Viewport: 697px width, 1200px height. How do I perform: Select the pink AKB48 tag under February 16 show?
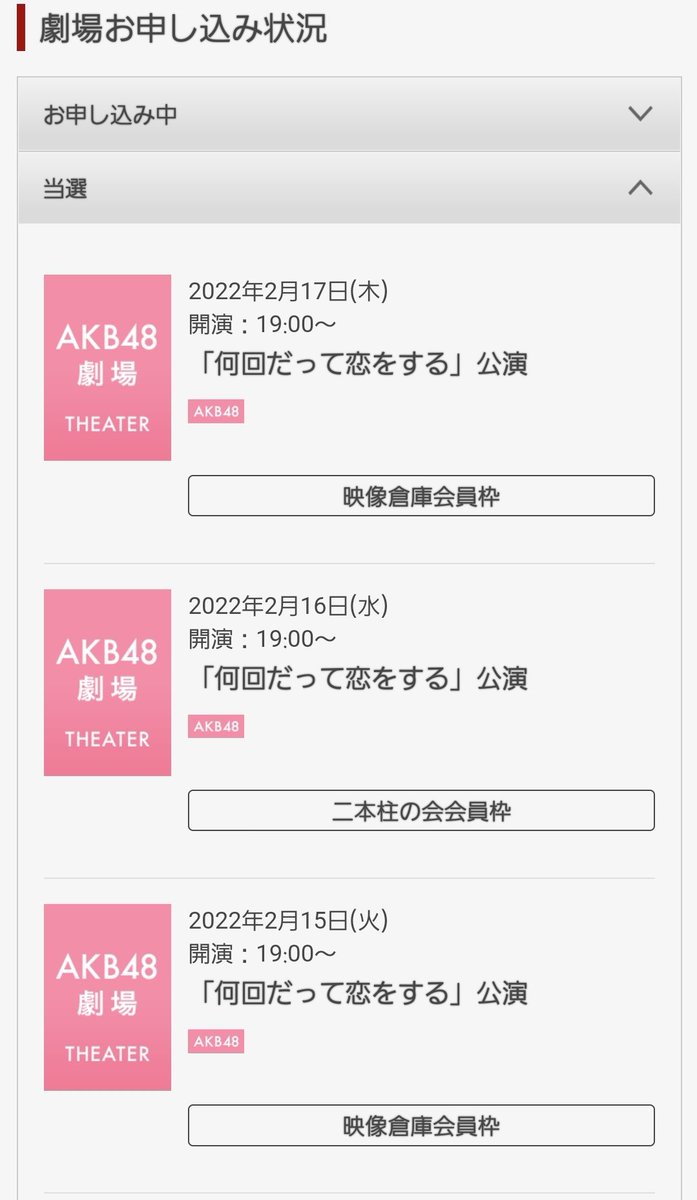[x=216, y=726]
